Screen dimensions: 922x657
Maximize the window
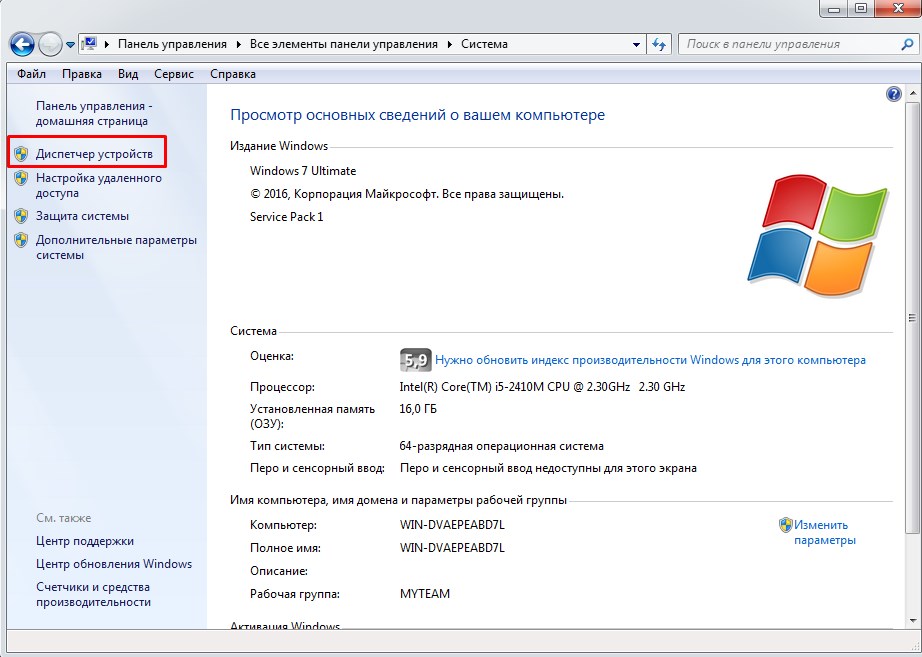[861, 8]
